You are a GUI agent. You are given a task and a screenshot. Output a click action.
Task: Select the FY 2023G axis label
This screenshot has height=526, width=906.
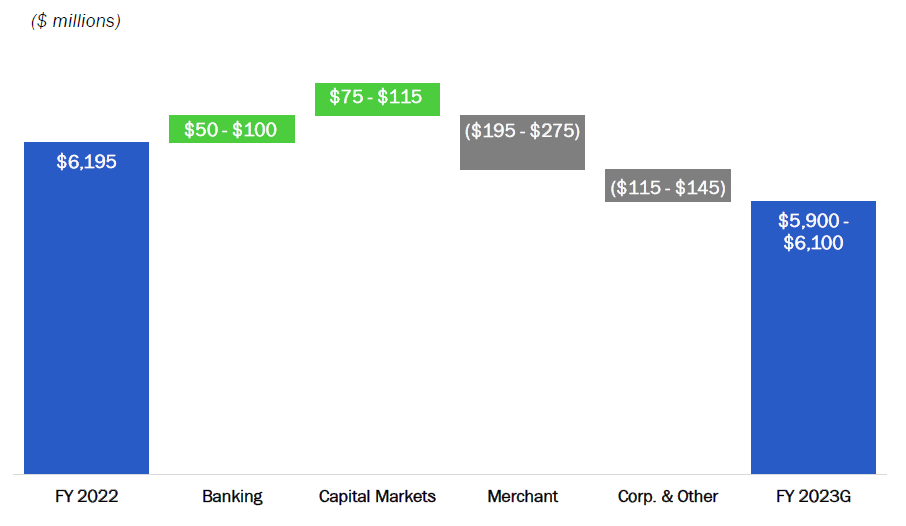(814, 496)
